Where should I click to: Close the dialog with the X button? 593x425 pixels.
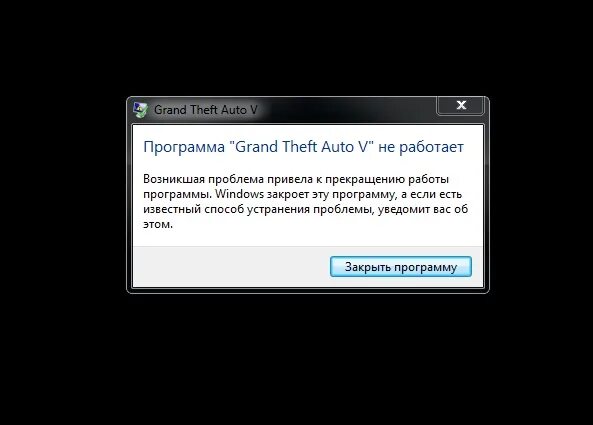coord(461,105)
